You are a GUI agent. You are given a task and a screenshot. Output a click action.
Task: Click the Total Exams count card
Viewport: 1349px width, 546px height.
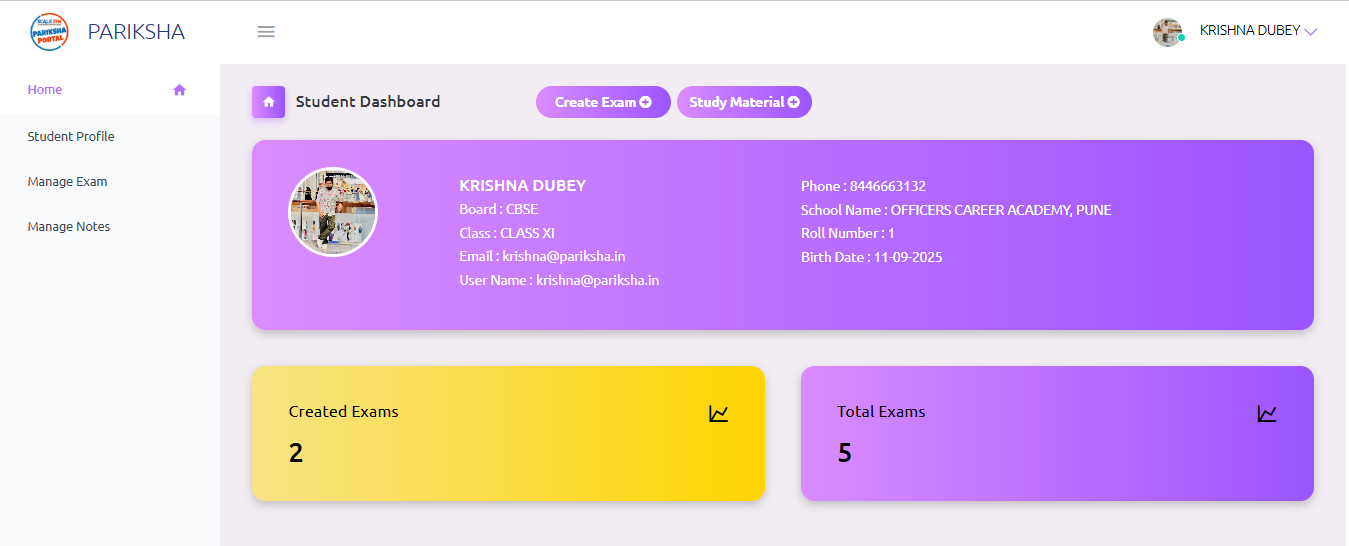[x=1056, y=433]
